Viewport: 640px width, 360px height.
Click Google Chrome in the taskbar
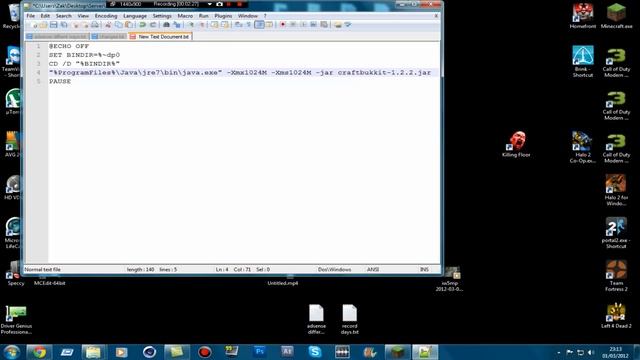coord(39,352)
